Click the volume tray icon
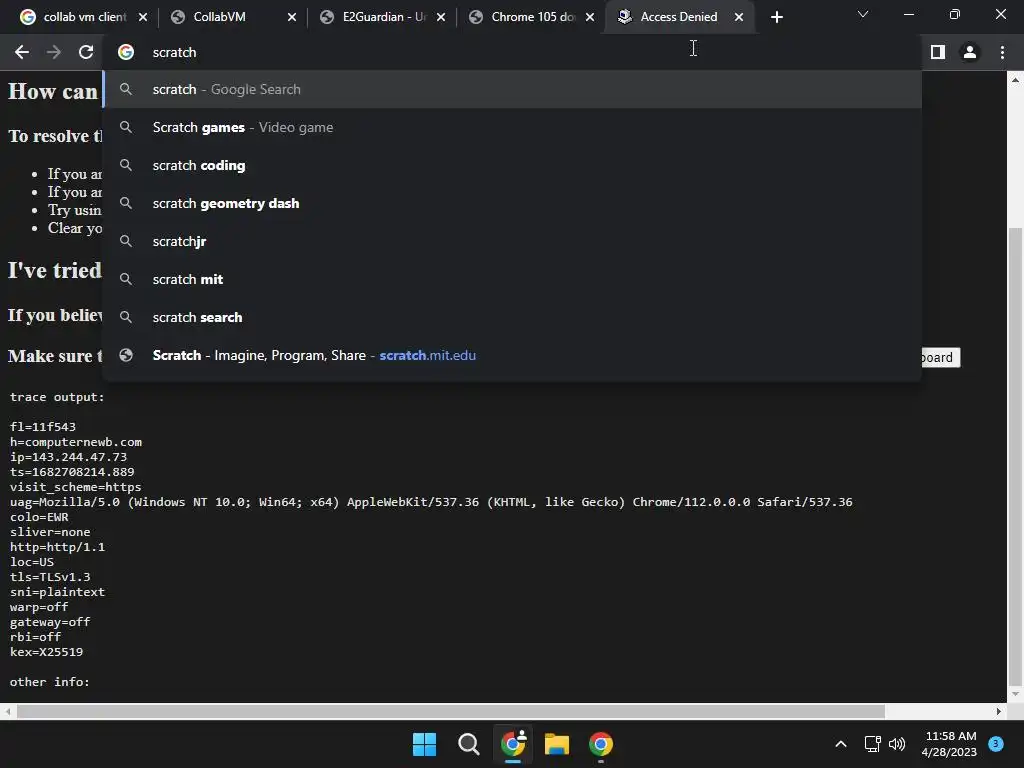 pos(897,744)
